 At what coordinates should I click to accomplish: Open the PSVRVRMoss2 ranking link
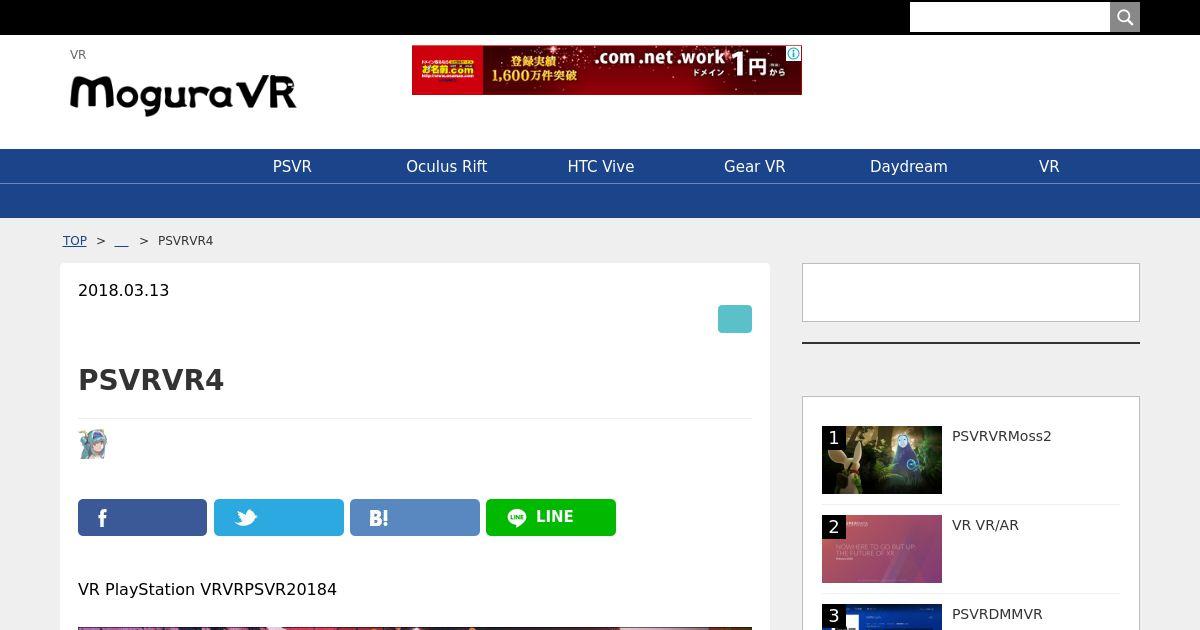(x=1002, y=436)
